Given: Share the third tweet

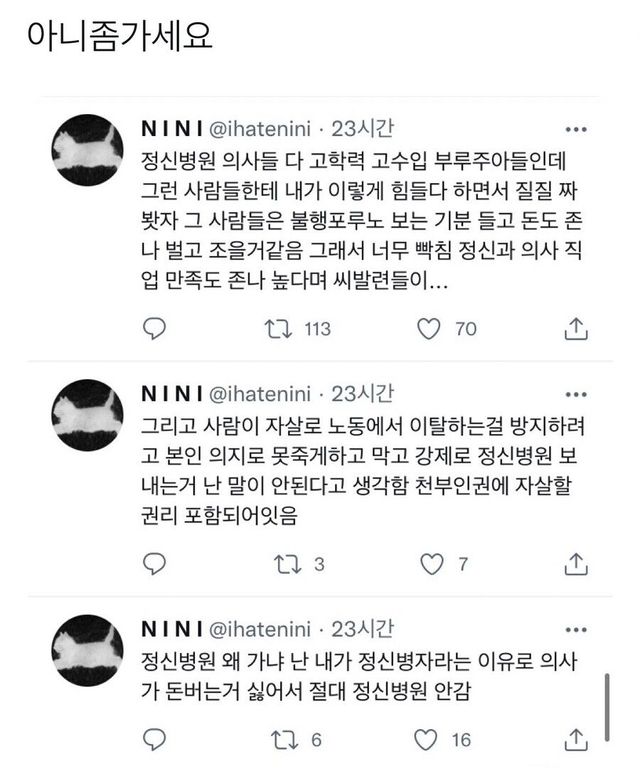Looking at the screenshot, I should pyautogui.click(x=576, y=740).
